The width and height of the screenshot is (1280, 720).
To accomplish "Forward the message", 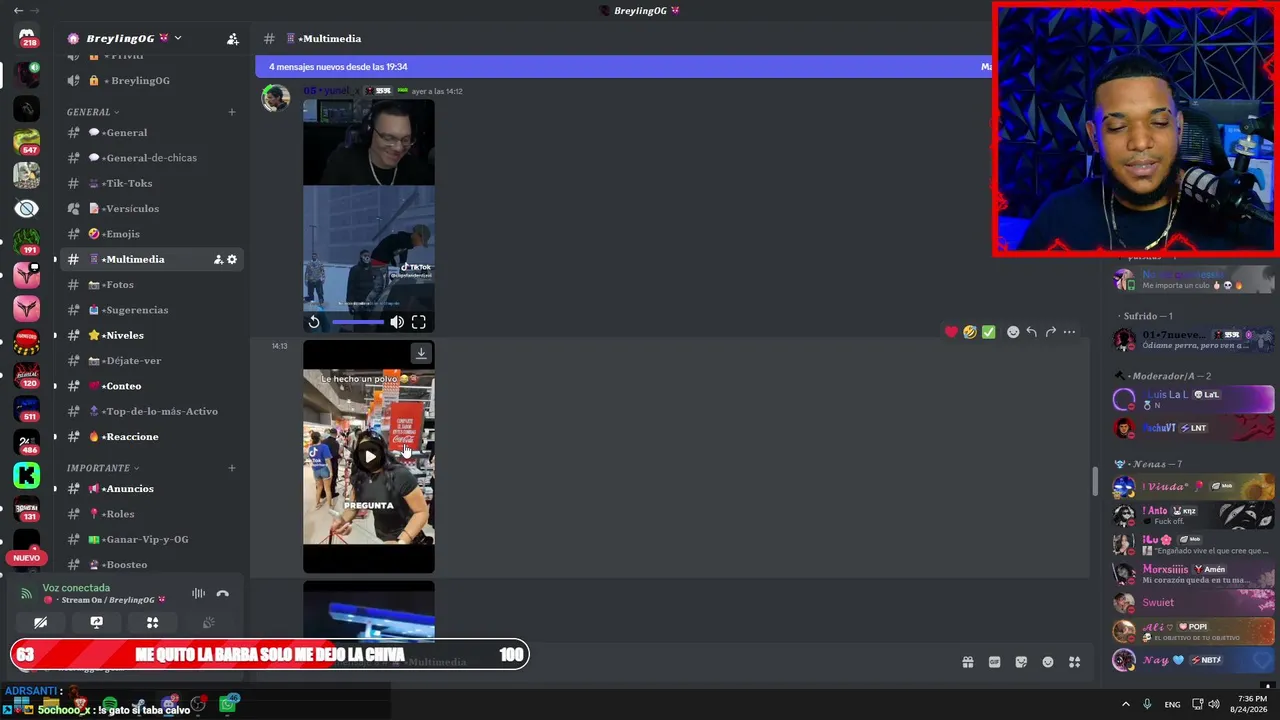I will coord(1051,332).
